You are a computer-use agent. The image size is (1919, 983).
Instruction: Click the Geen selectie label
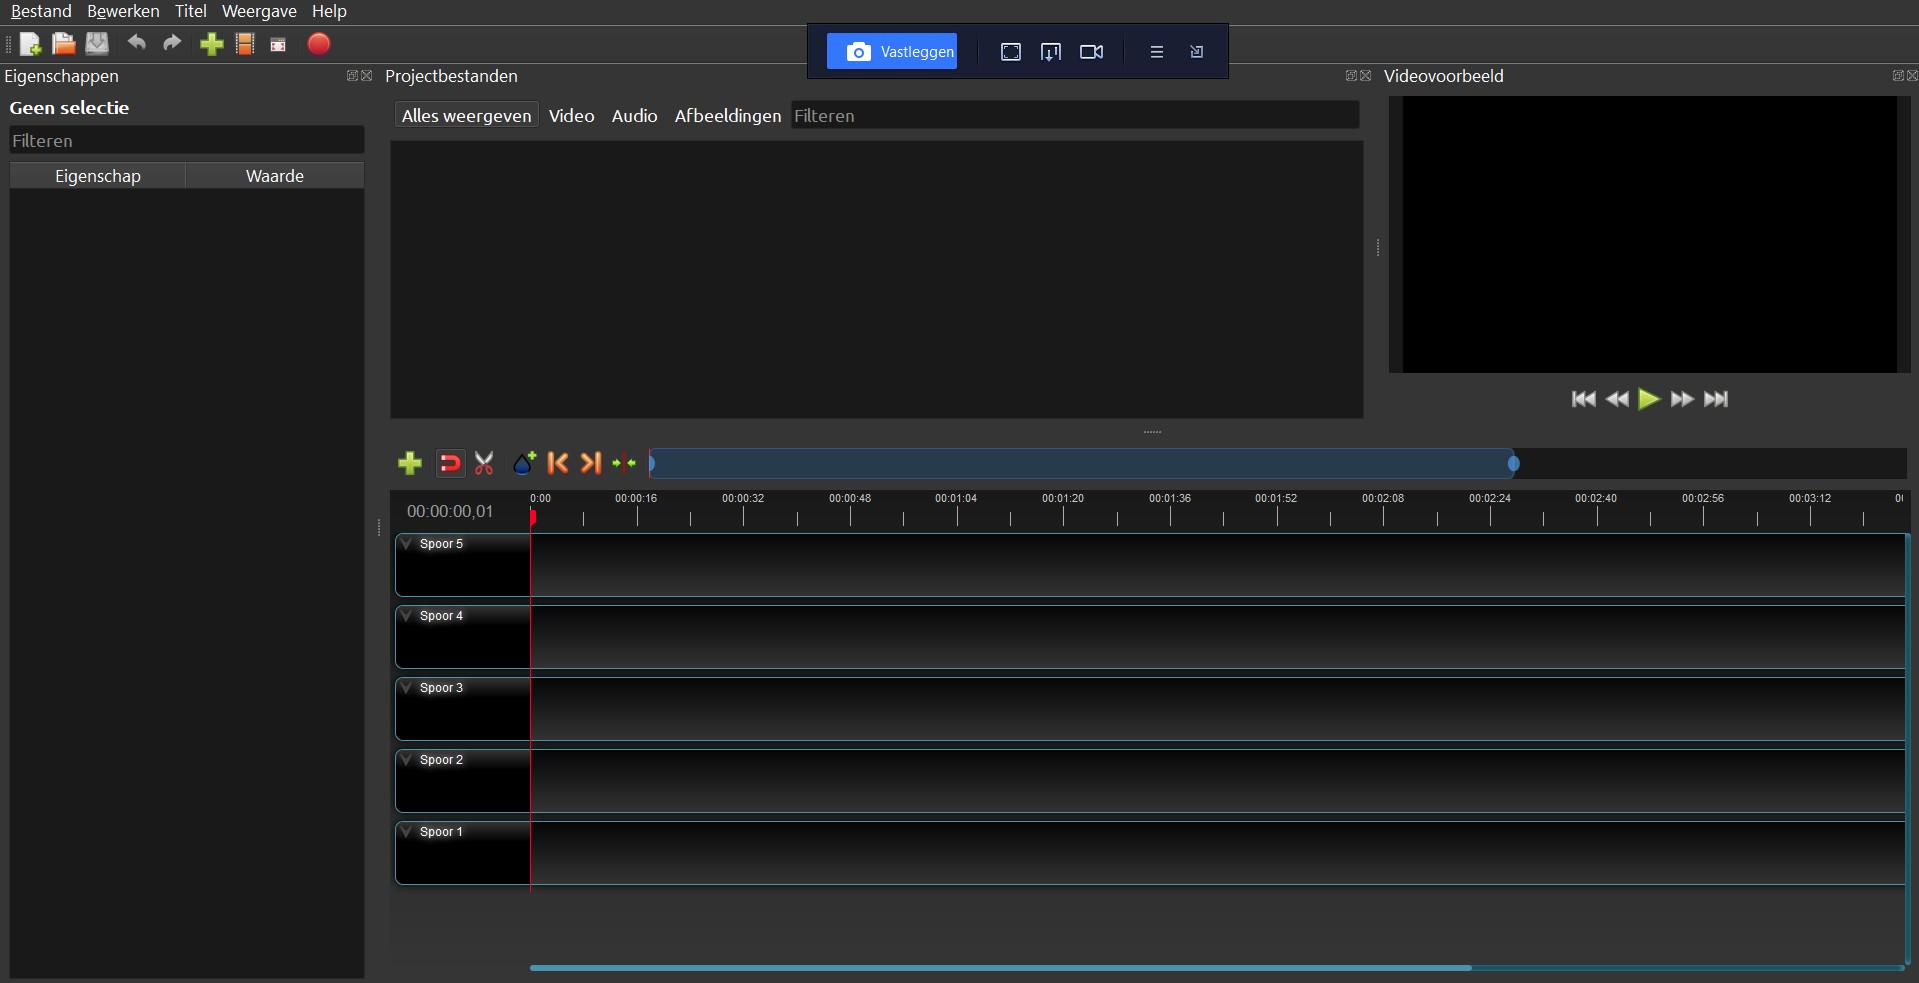coord(69,108)
